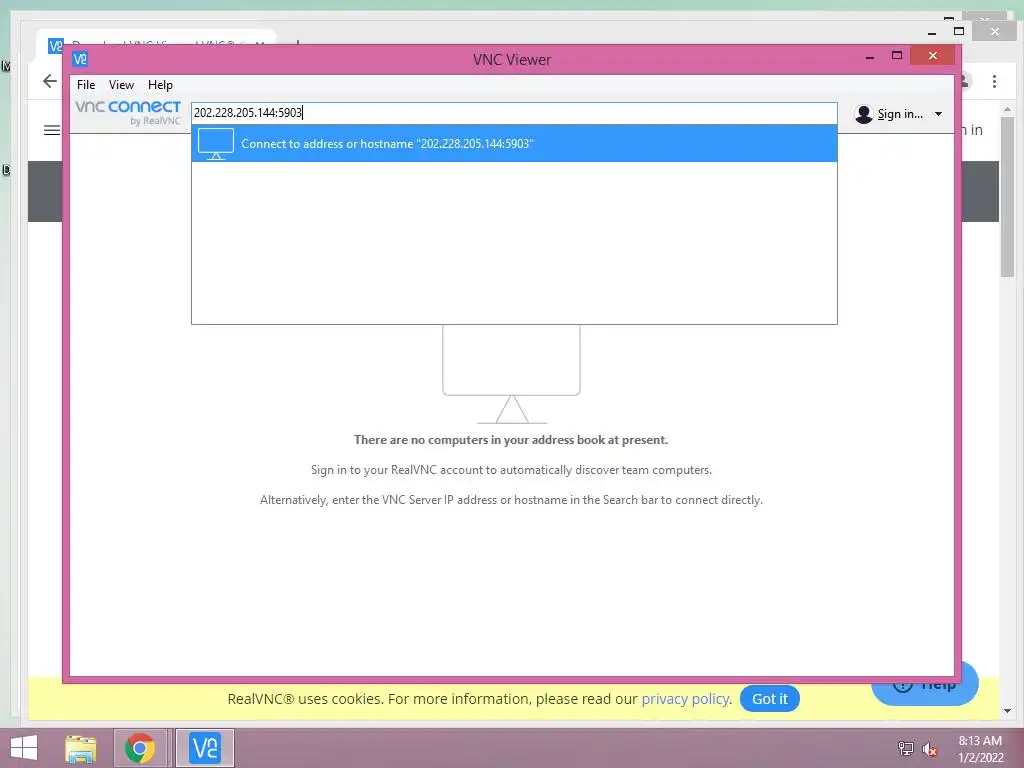The height and width of the screenshot is (768, 1024).
Task: Click the VNC Viewer title bar icon
Action: (80, 59)
